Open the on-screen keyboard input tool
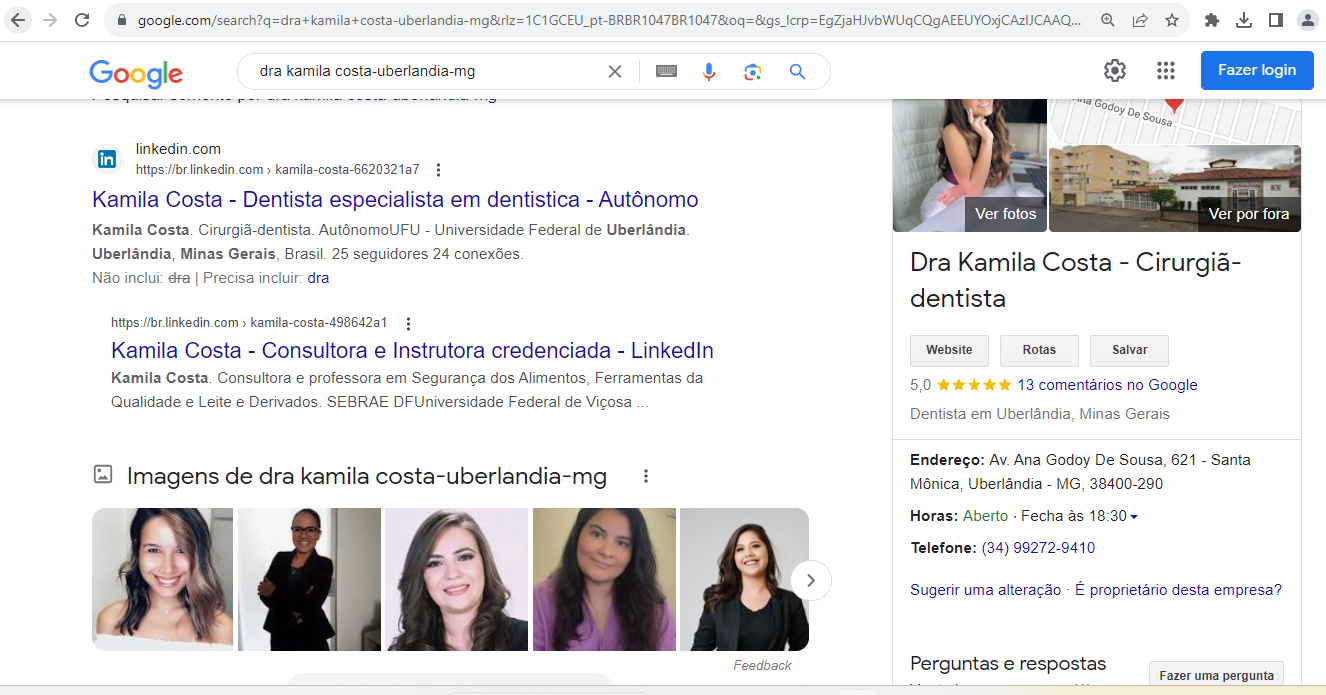1326x695 pixels. [666, 71]
